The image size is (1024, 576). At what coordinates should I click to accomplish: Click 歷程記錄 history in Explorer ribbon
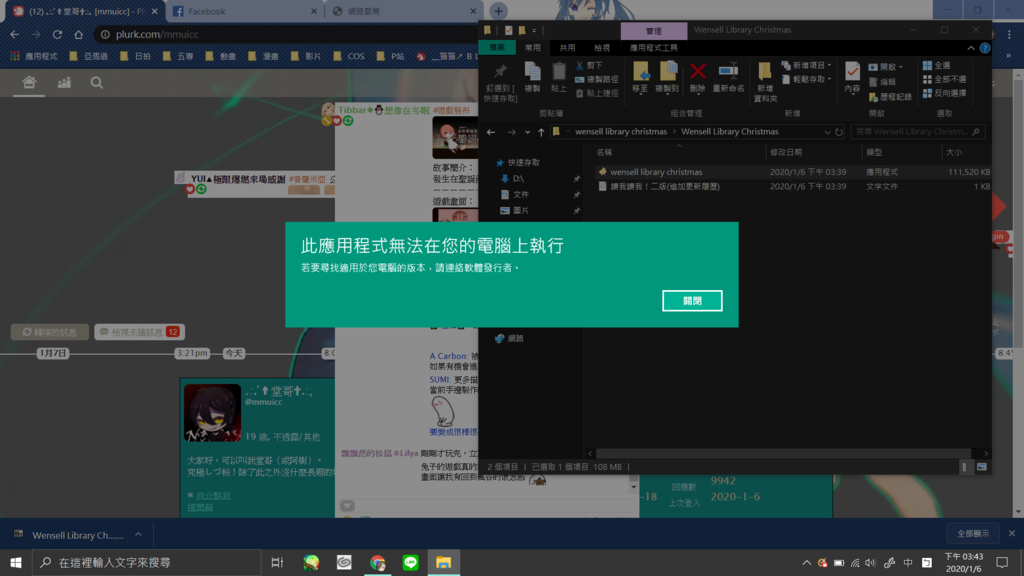890,97
